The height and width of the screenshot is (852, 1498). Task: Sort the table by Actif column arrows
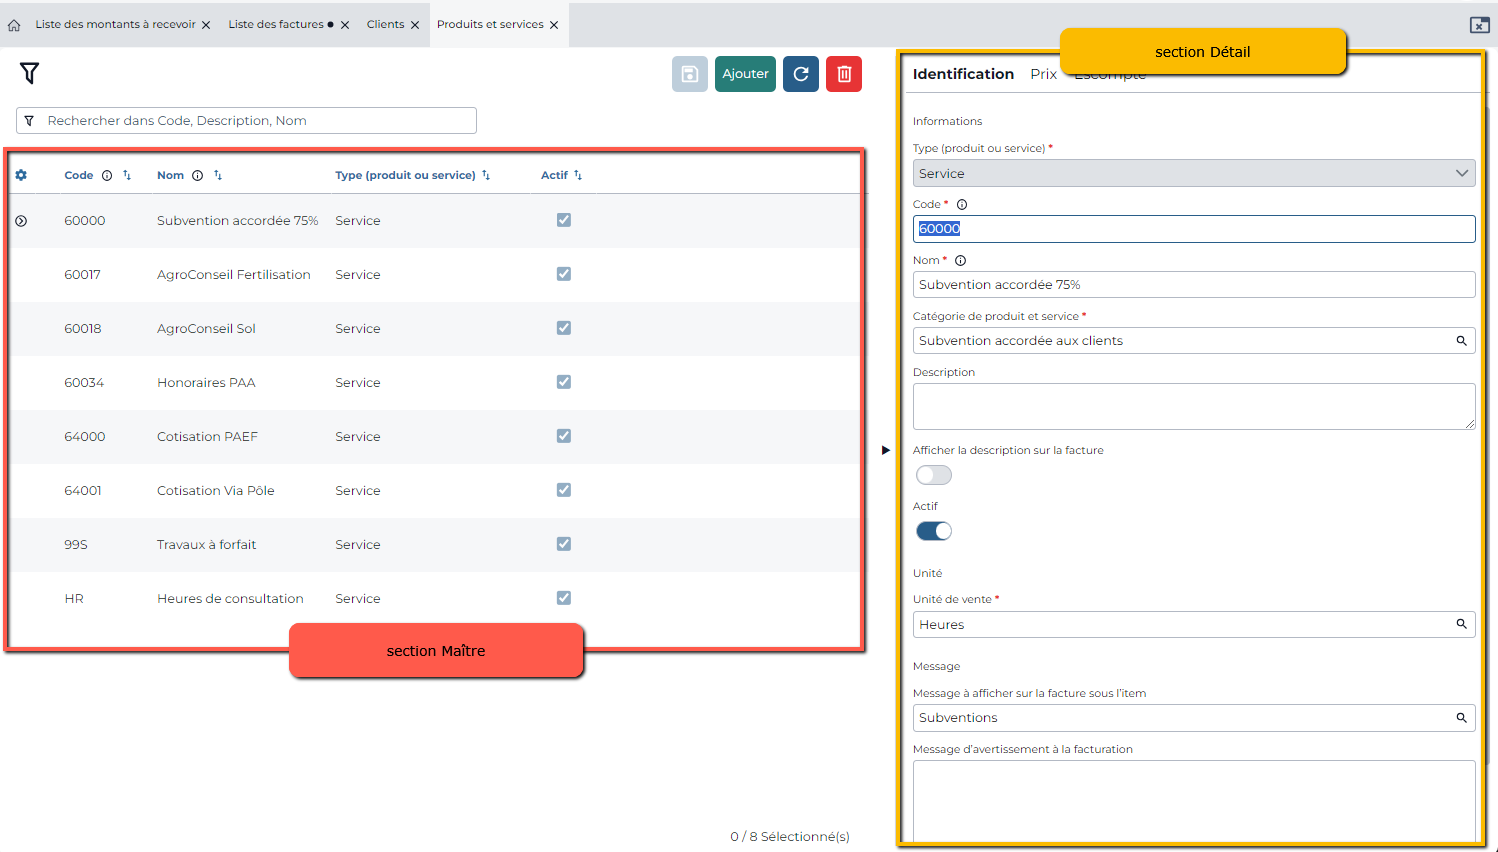(578, 175)
